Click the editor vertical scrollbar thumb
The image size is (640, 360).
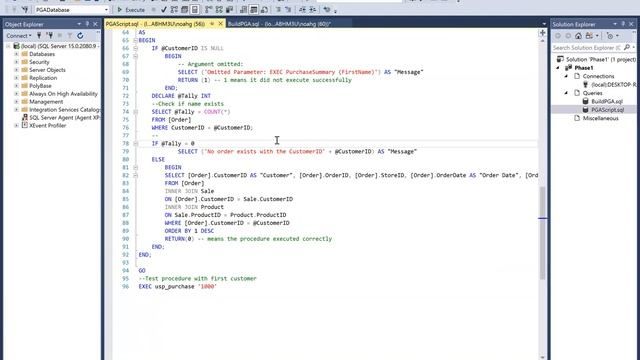point(542,233)
